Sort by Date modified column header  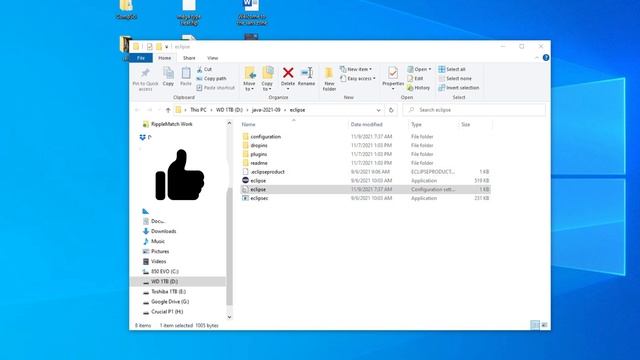(367, 124)
